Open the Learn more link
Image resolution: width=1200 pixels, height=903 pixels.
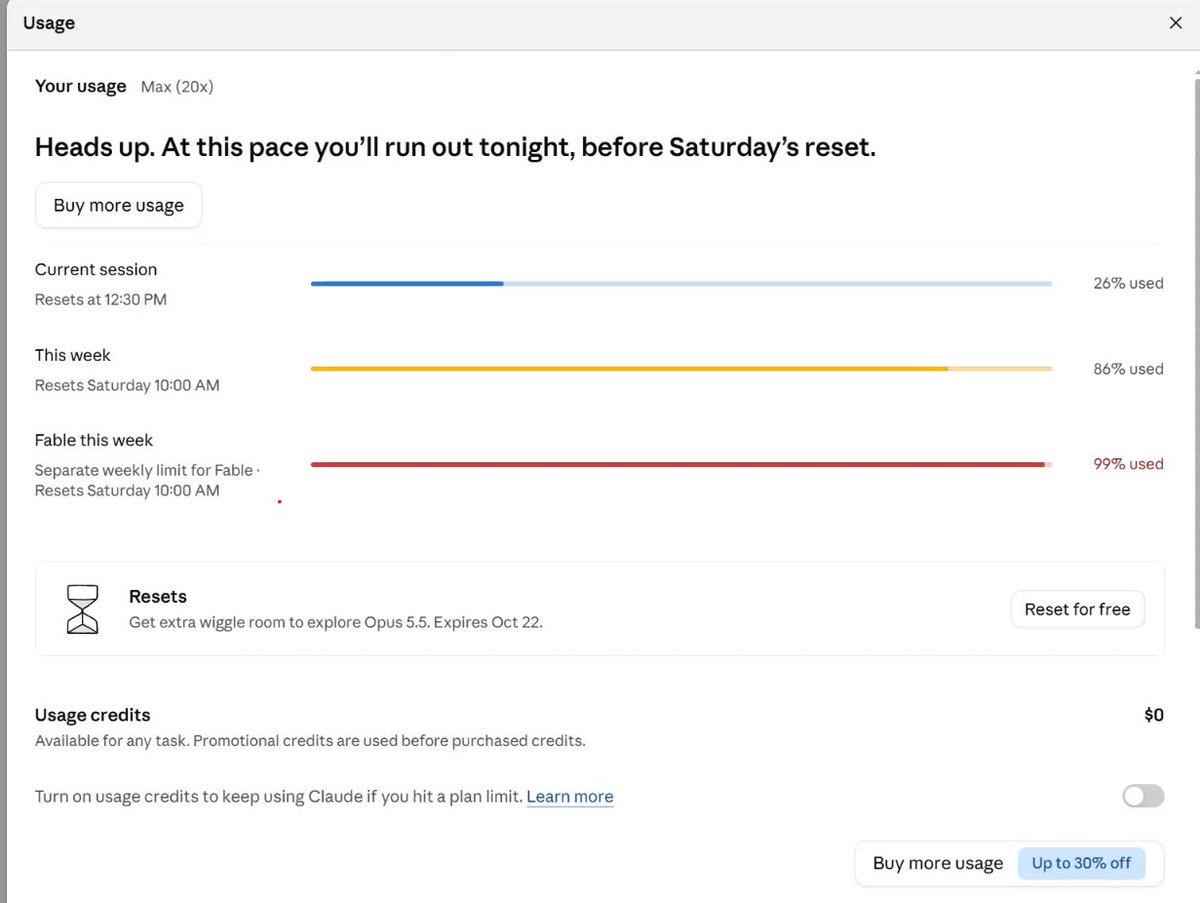(x=570, y=797)
